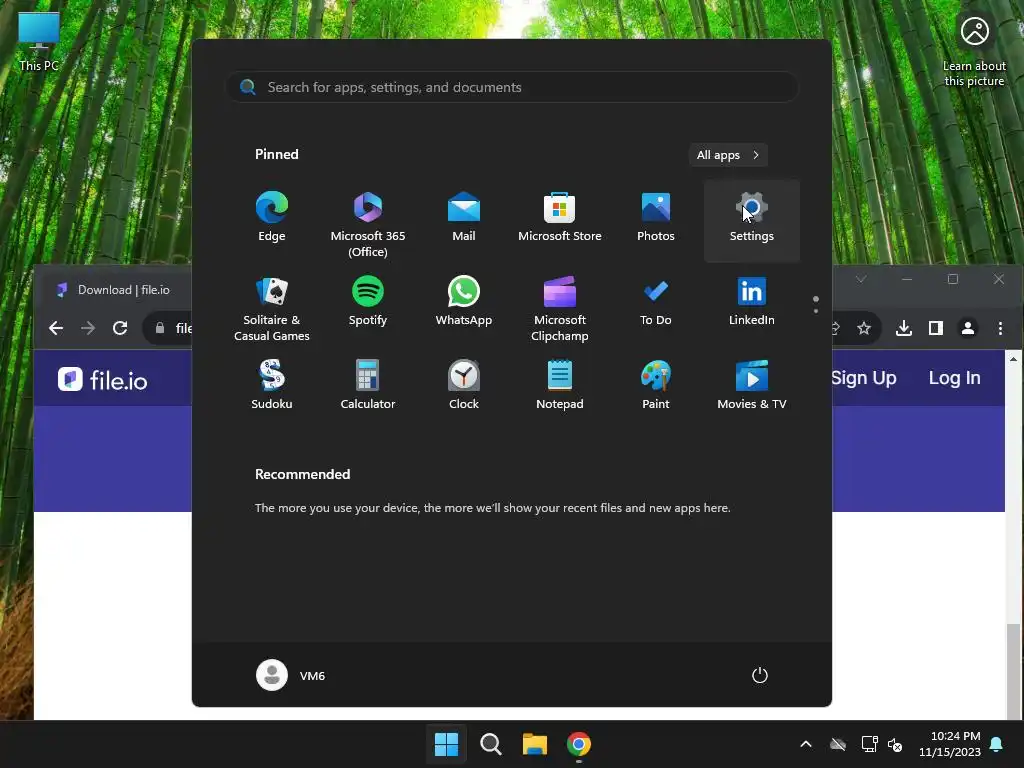Click Learn about this picture icon

pyautogui.click(x=974, y=51)
